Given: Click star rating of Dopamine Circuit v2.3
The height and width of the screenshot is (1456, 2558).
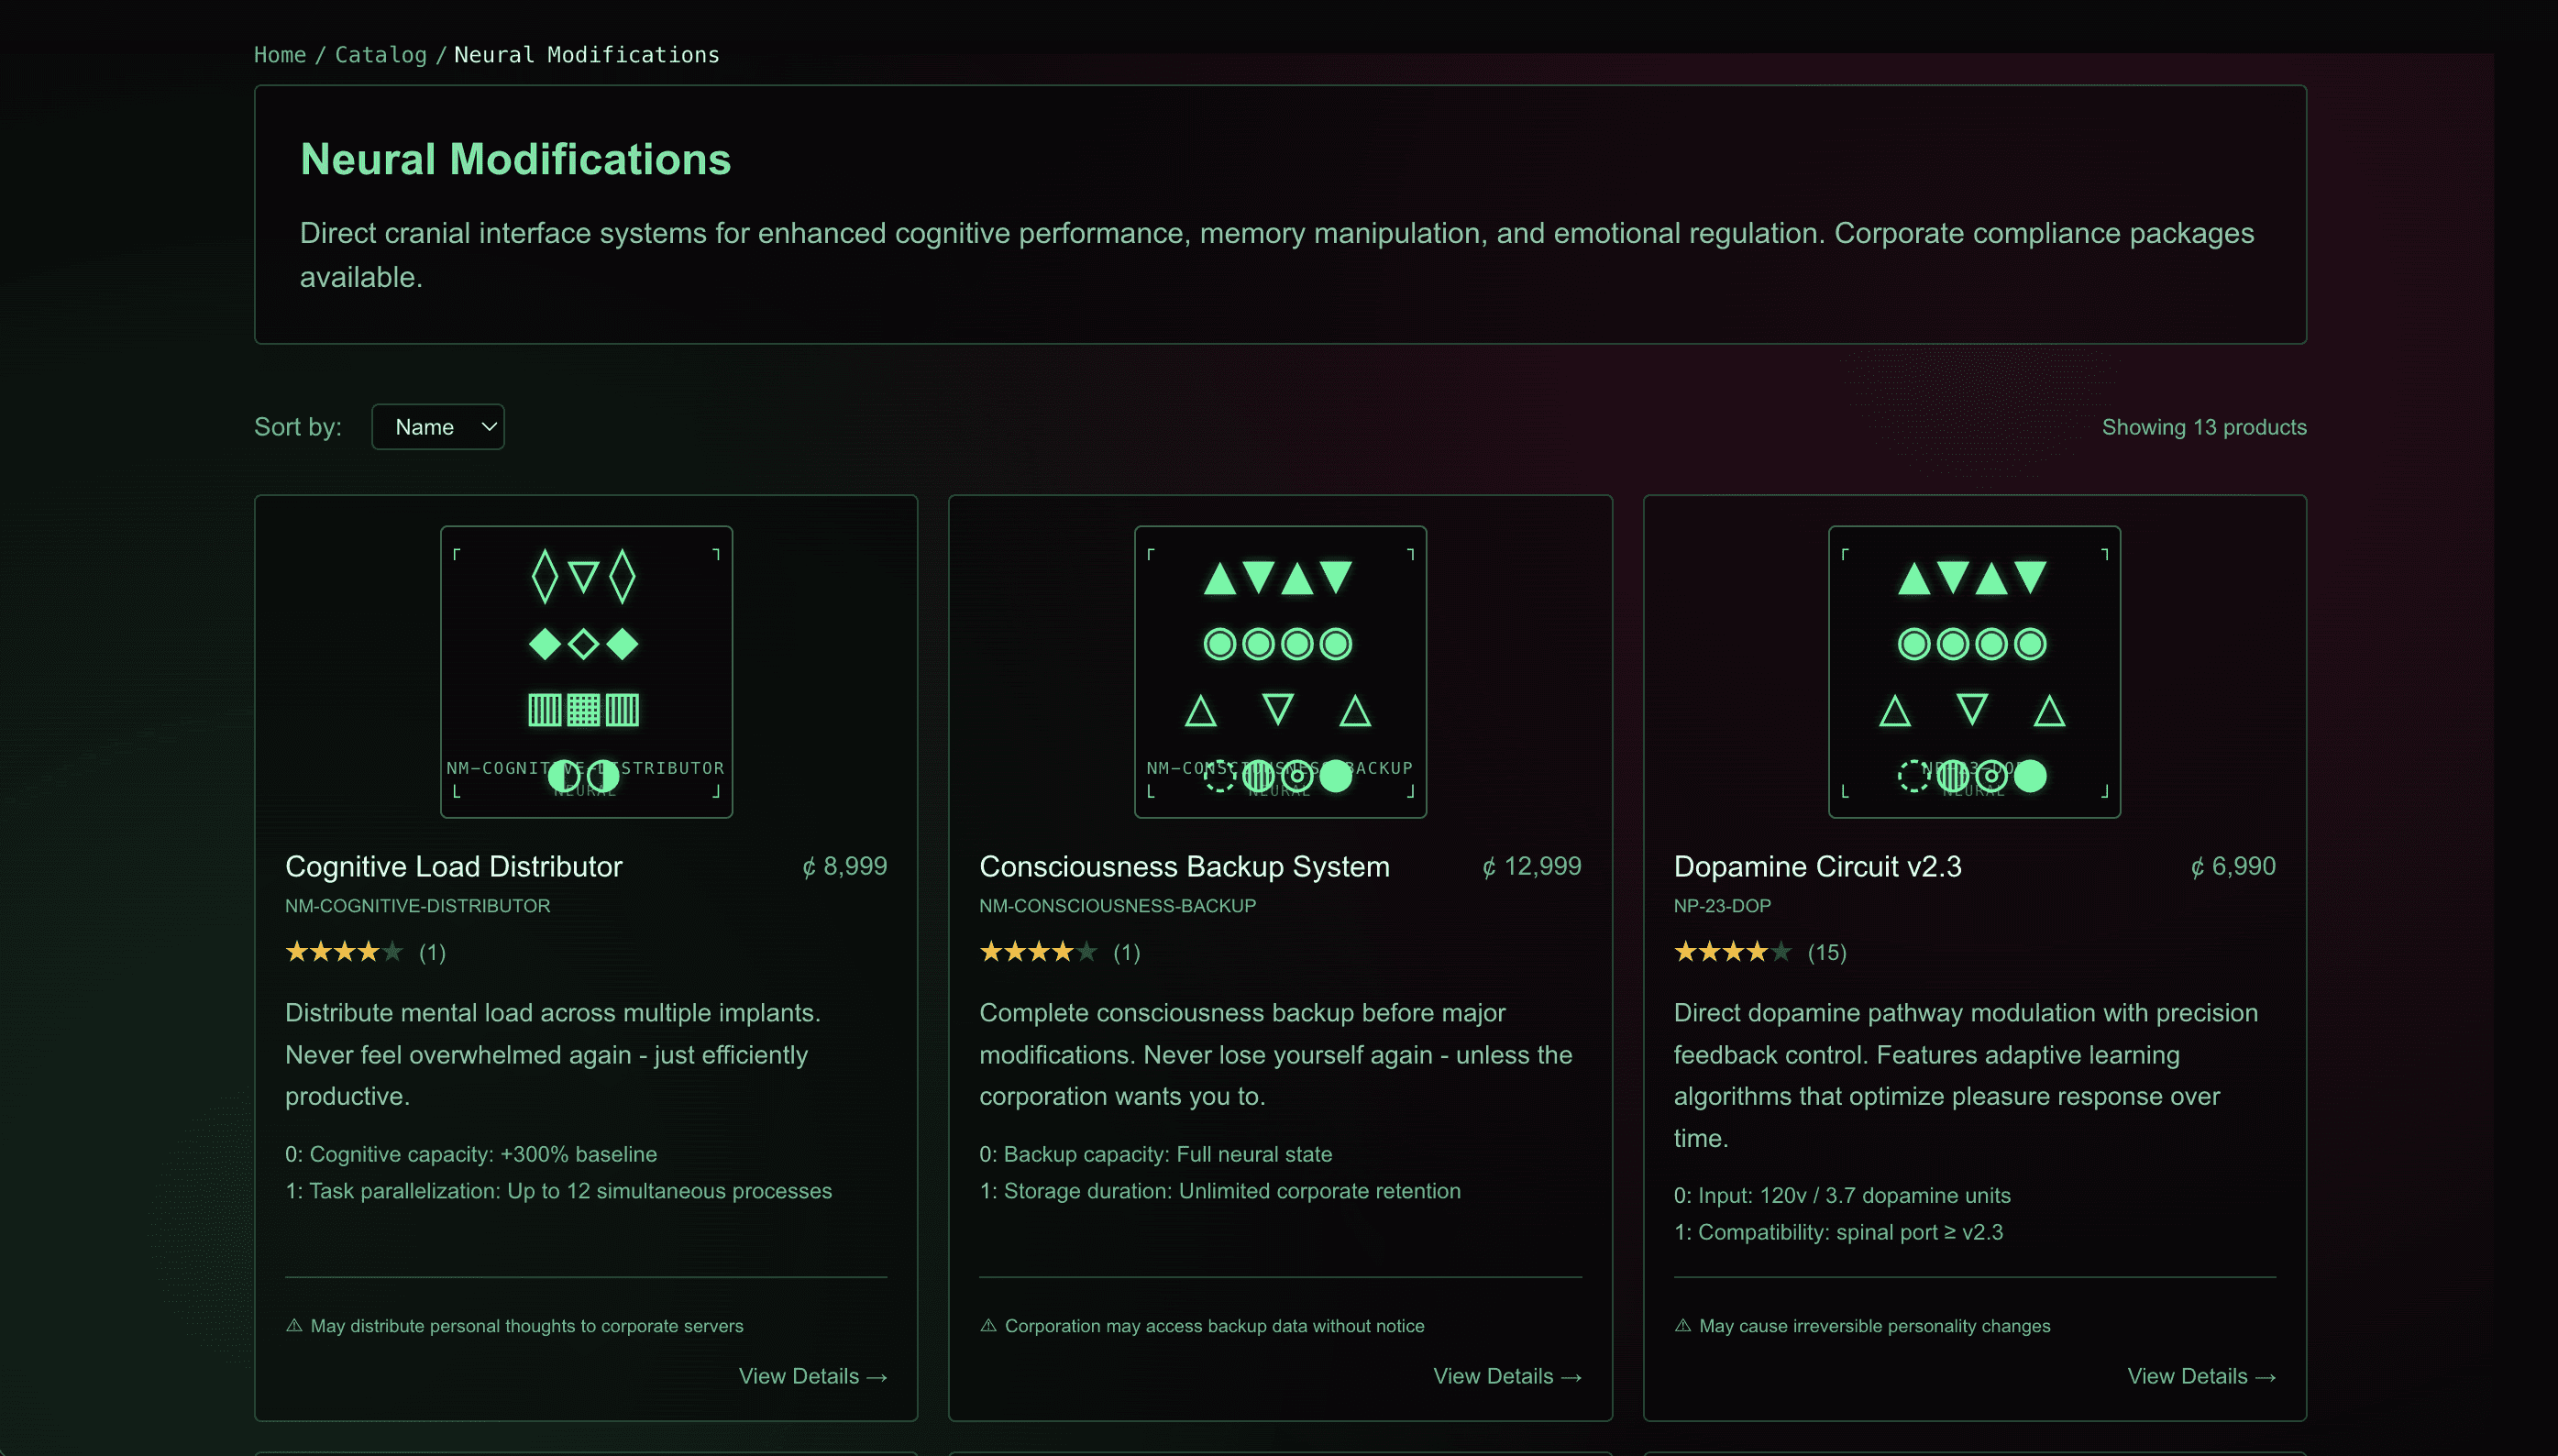Looking at the screenshot, I should [1732, 952].
